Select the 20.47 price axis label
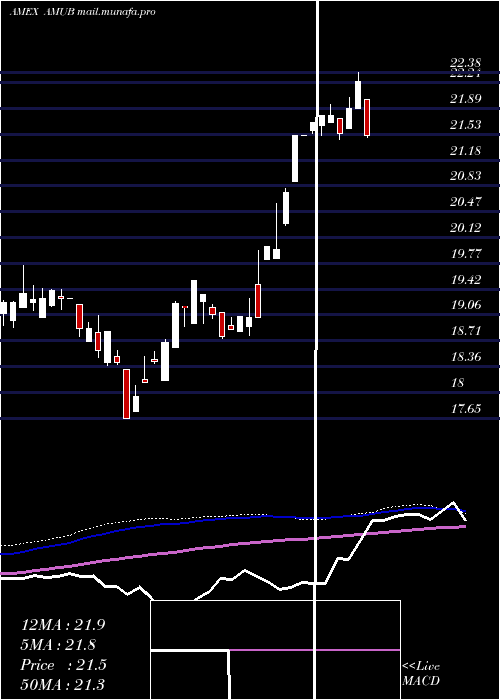This screenshot has height=700, width=500. tap(465, 202)
